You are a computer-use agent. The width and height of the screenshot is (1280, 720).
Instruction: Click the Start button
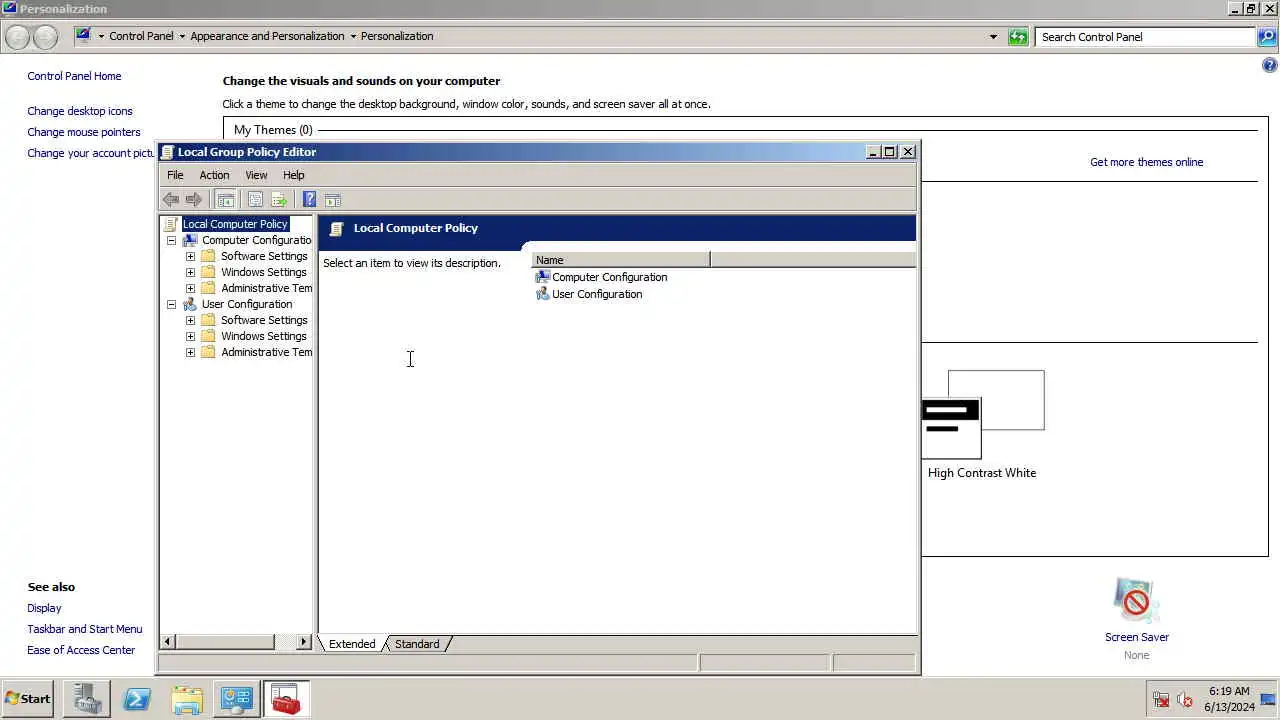coord(28,699)
